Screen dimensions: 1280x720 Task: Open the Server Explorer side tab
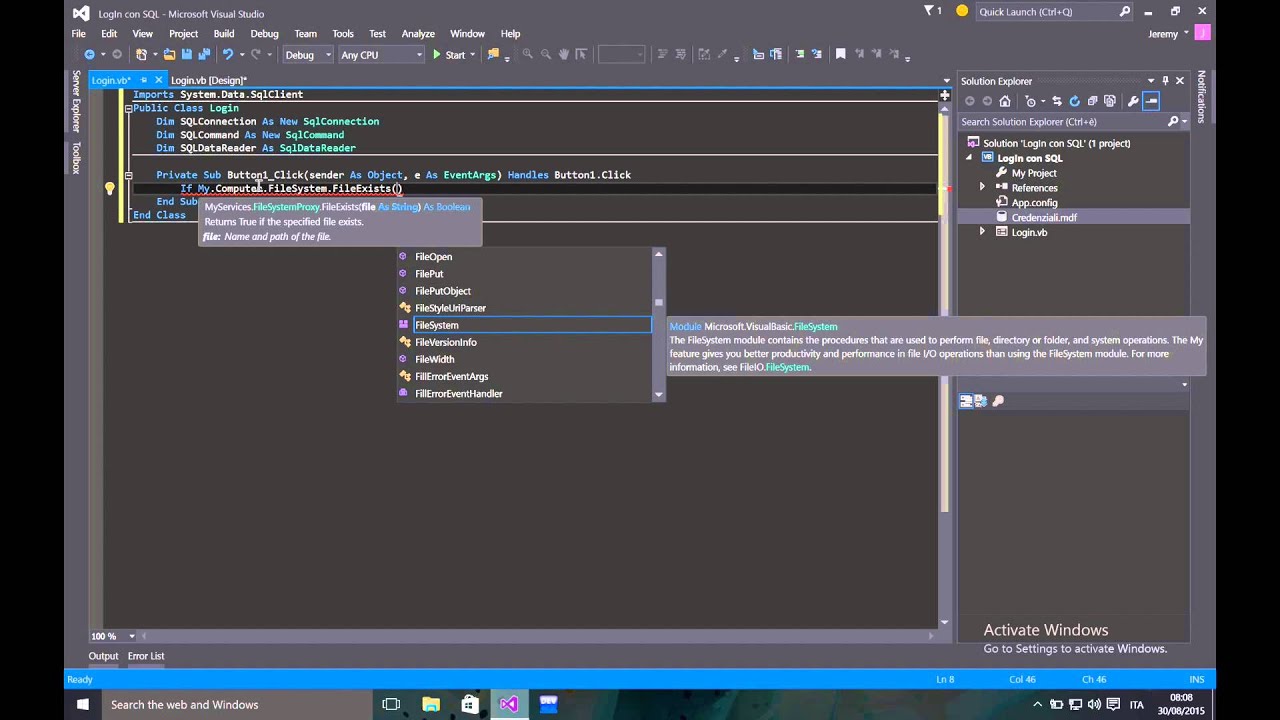(x=75, y=102)
